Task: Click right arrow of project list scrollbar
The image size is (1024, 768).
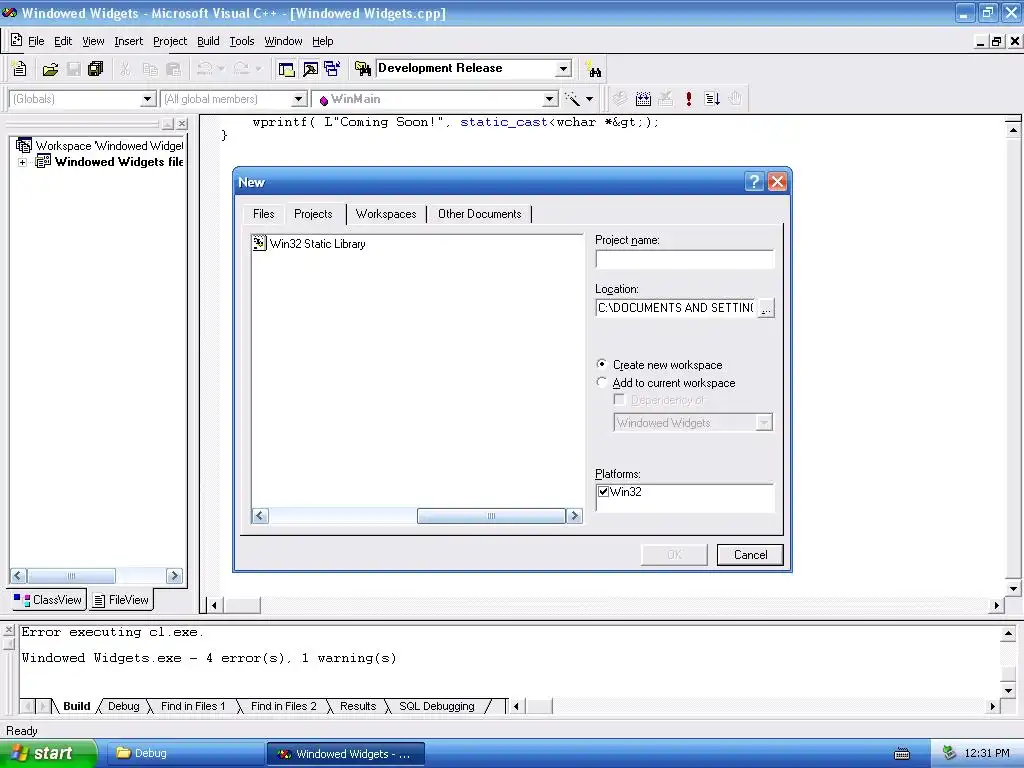Action: click(575, 516)
